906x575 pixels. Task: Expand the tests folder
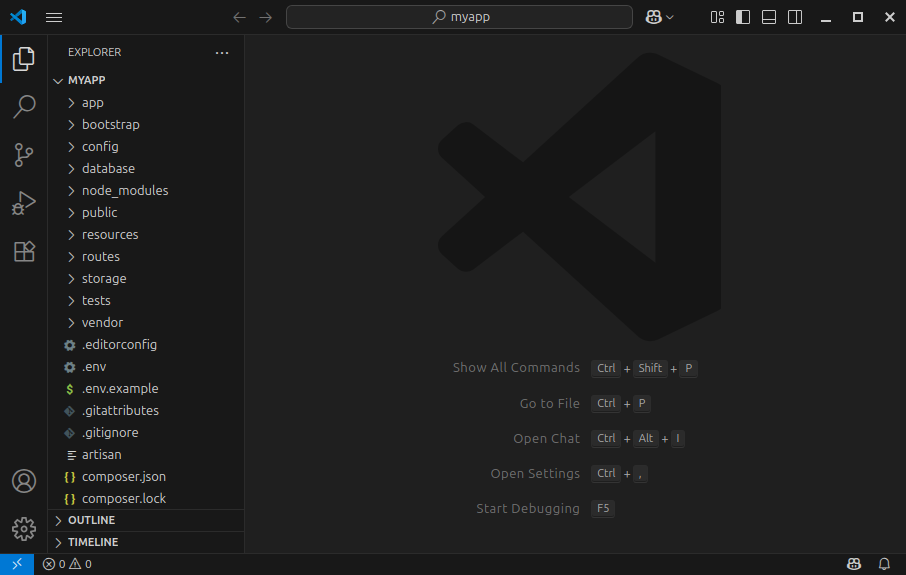(x=146, y=301)
